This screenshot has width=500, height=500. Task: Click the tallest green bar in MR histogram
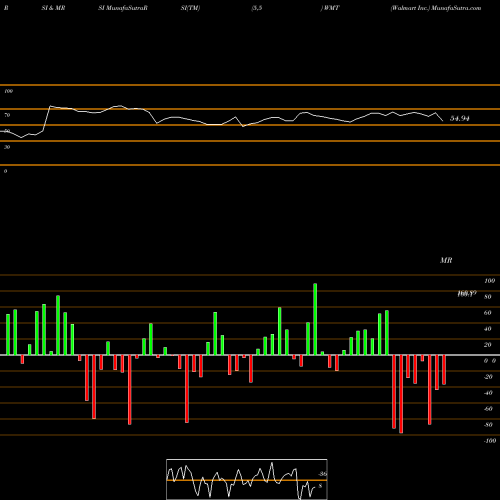coord(315,319)
